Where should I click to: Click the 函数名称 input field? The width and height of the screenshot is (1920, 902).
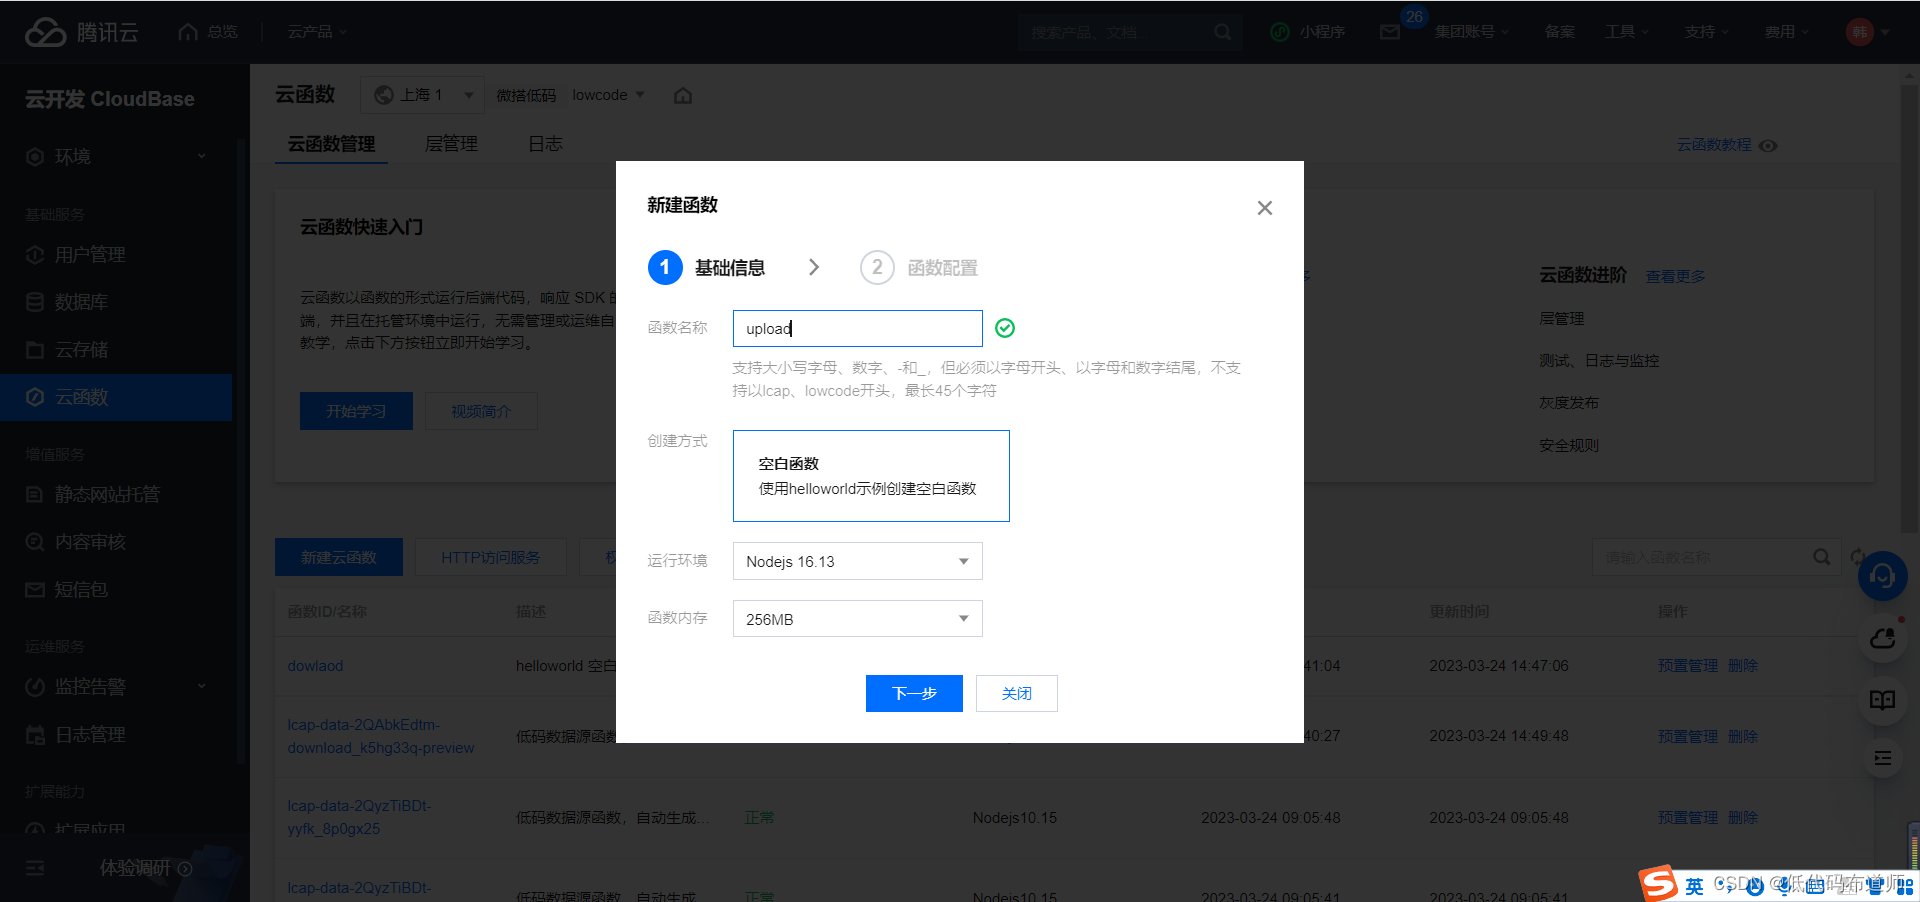pyautogui.click(x=857, y=328)
